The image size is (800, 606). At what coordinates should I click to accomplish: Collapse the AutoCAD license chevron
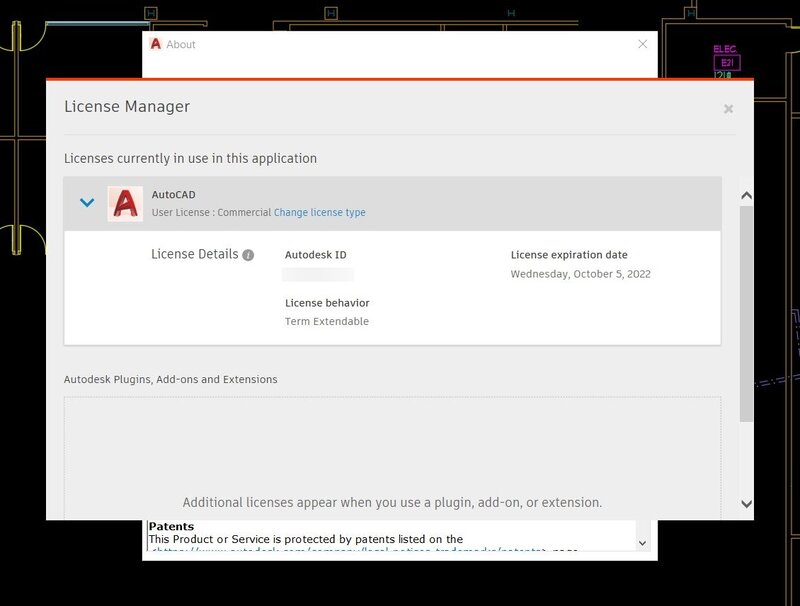(x=87, y=203)
